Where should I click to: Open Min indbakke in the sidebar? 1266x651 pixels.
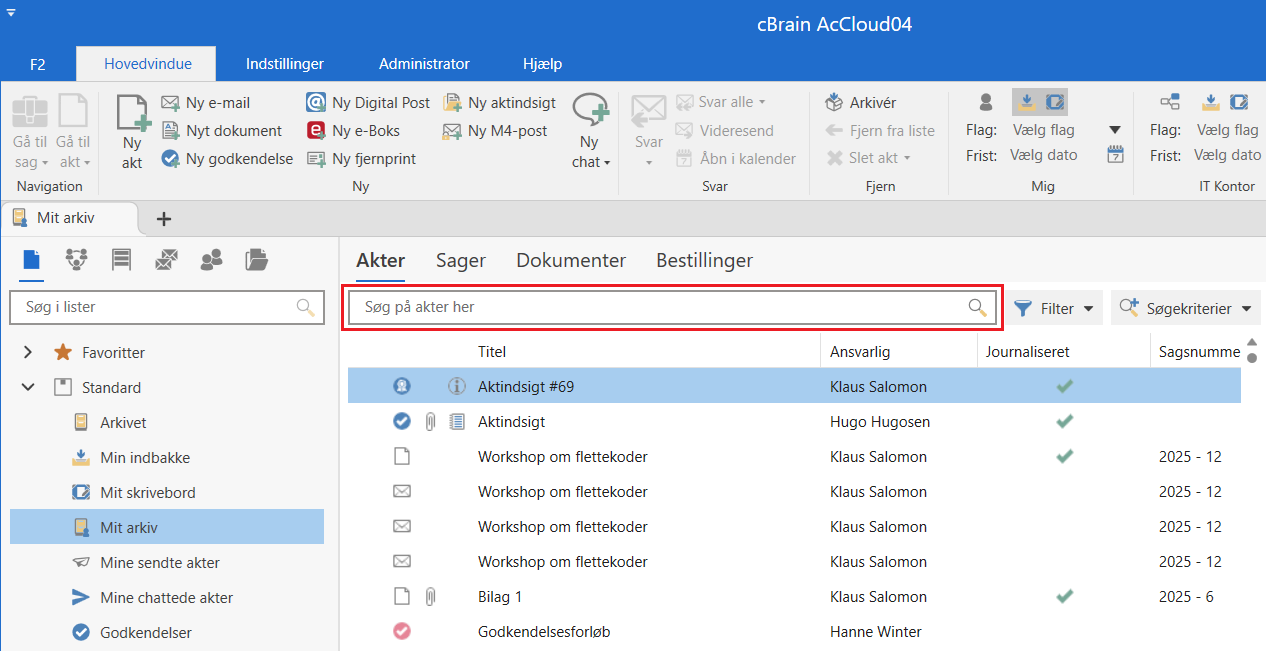point(145,457)
